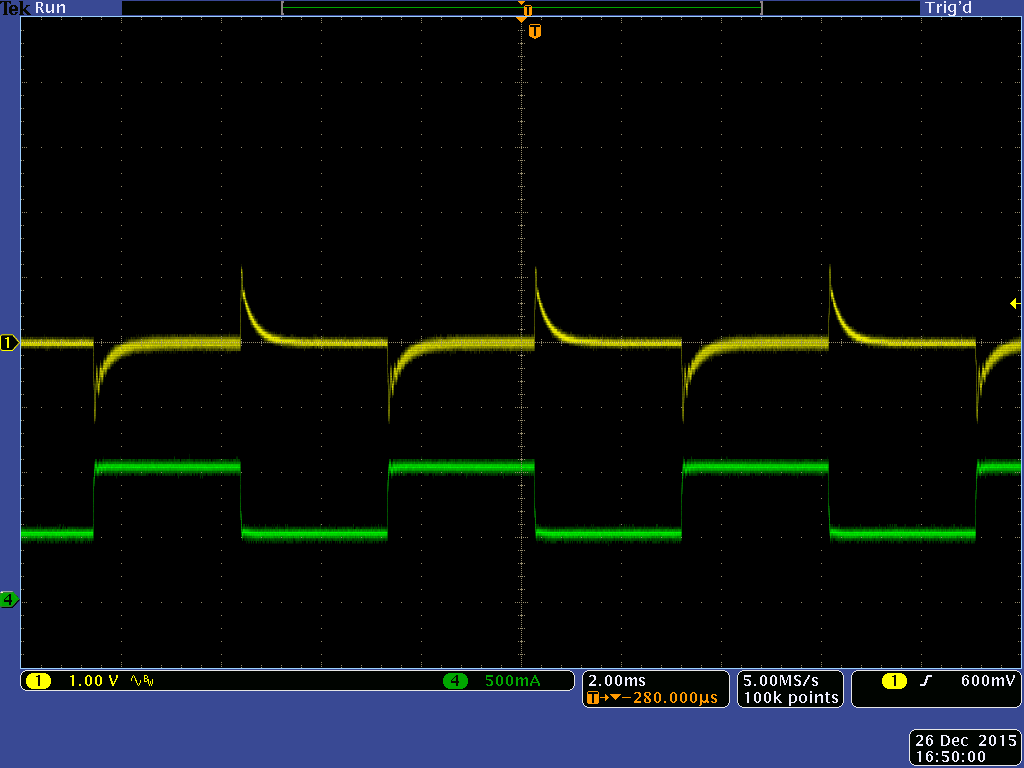The height and width of the screenshot is (768, 1024).
Task: Click the 100k points record length
Action: 791,697
